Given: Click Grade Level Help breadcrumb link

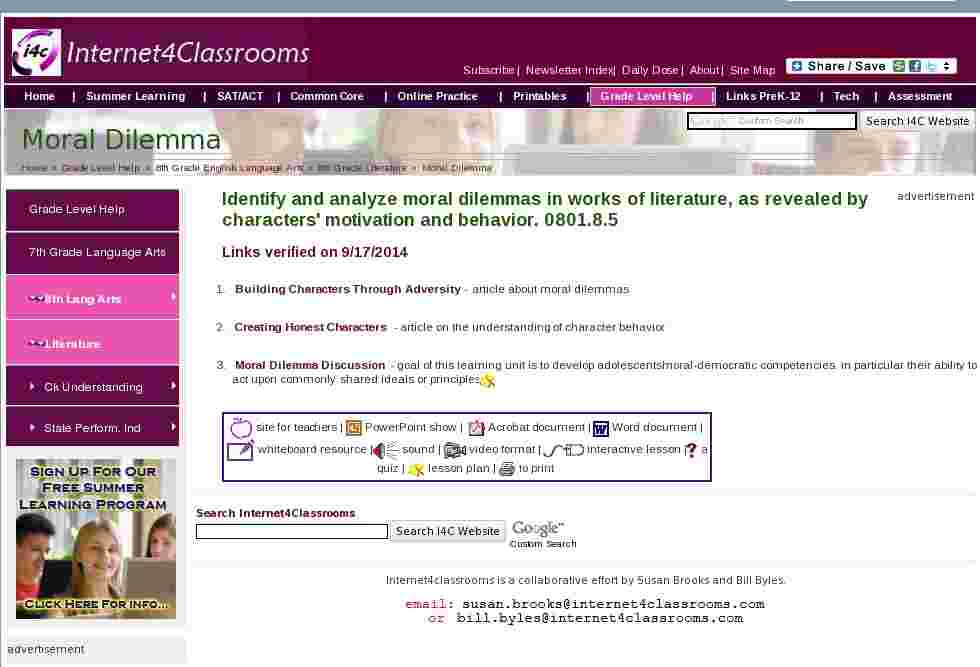Looking at the screenshot, I should point(101,168).
